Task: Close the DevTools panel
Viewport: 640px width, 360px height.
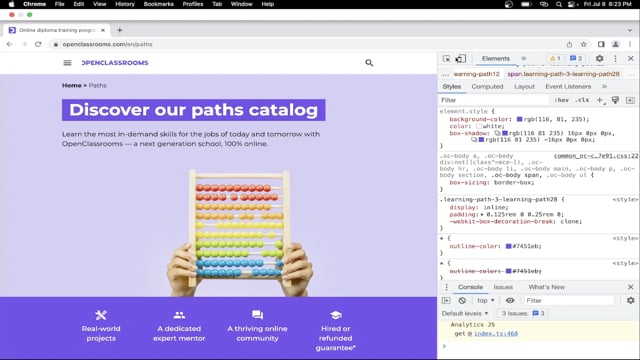Action: pos(631,58)
